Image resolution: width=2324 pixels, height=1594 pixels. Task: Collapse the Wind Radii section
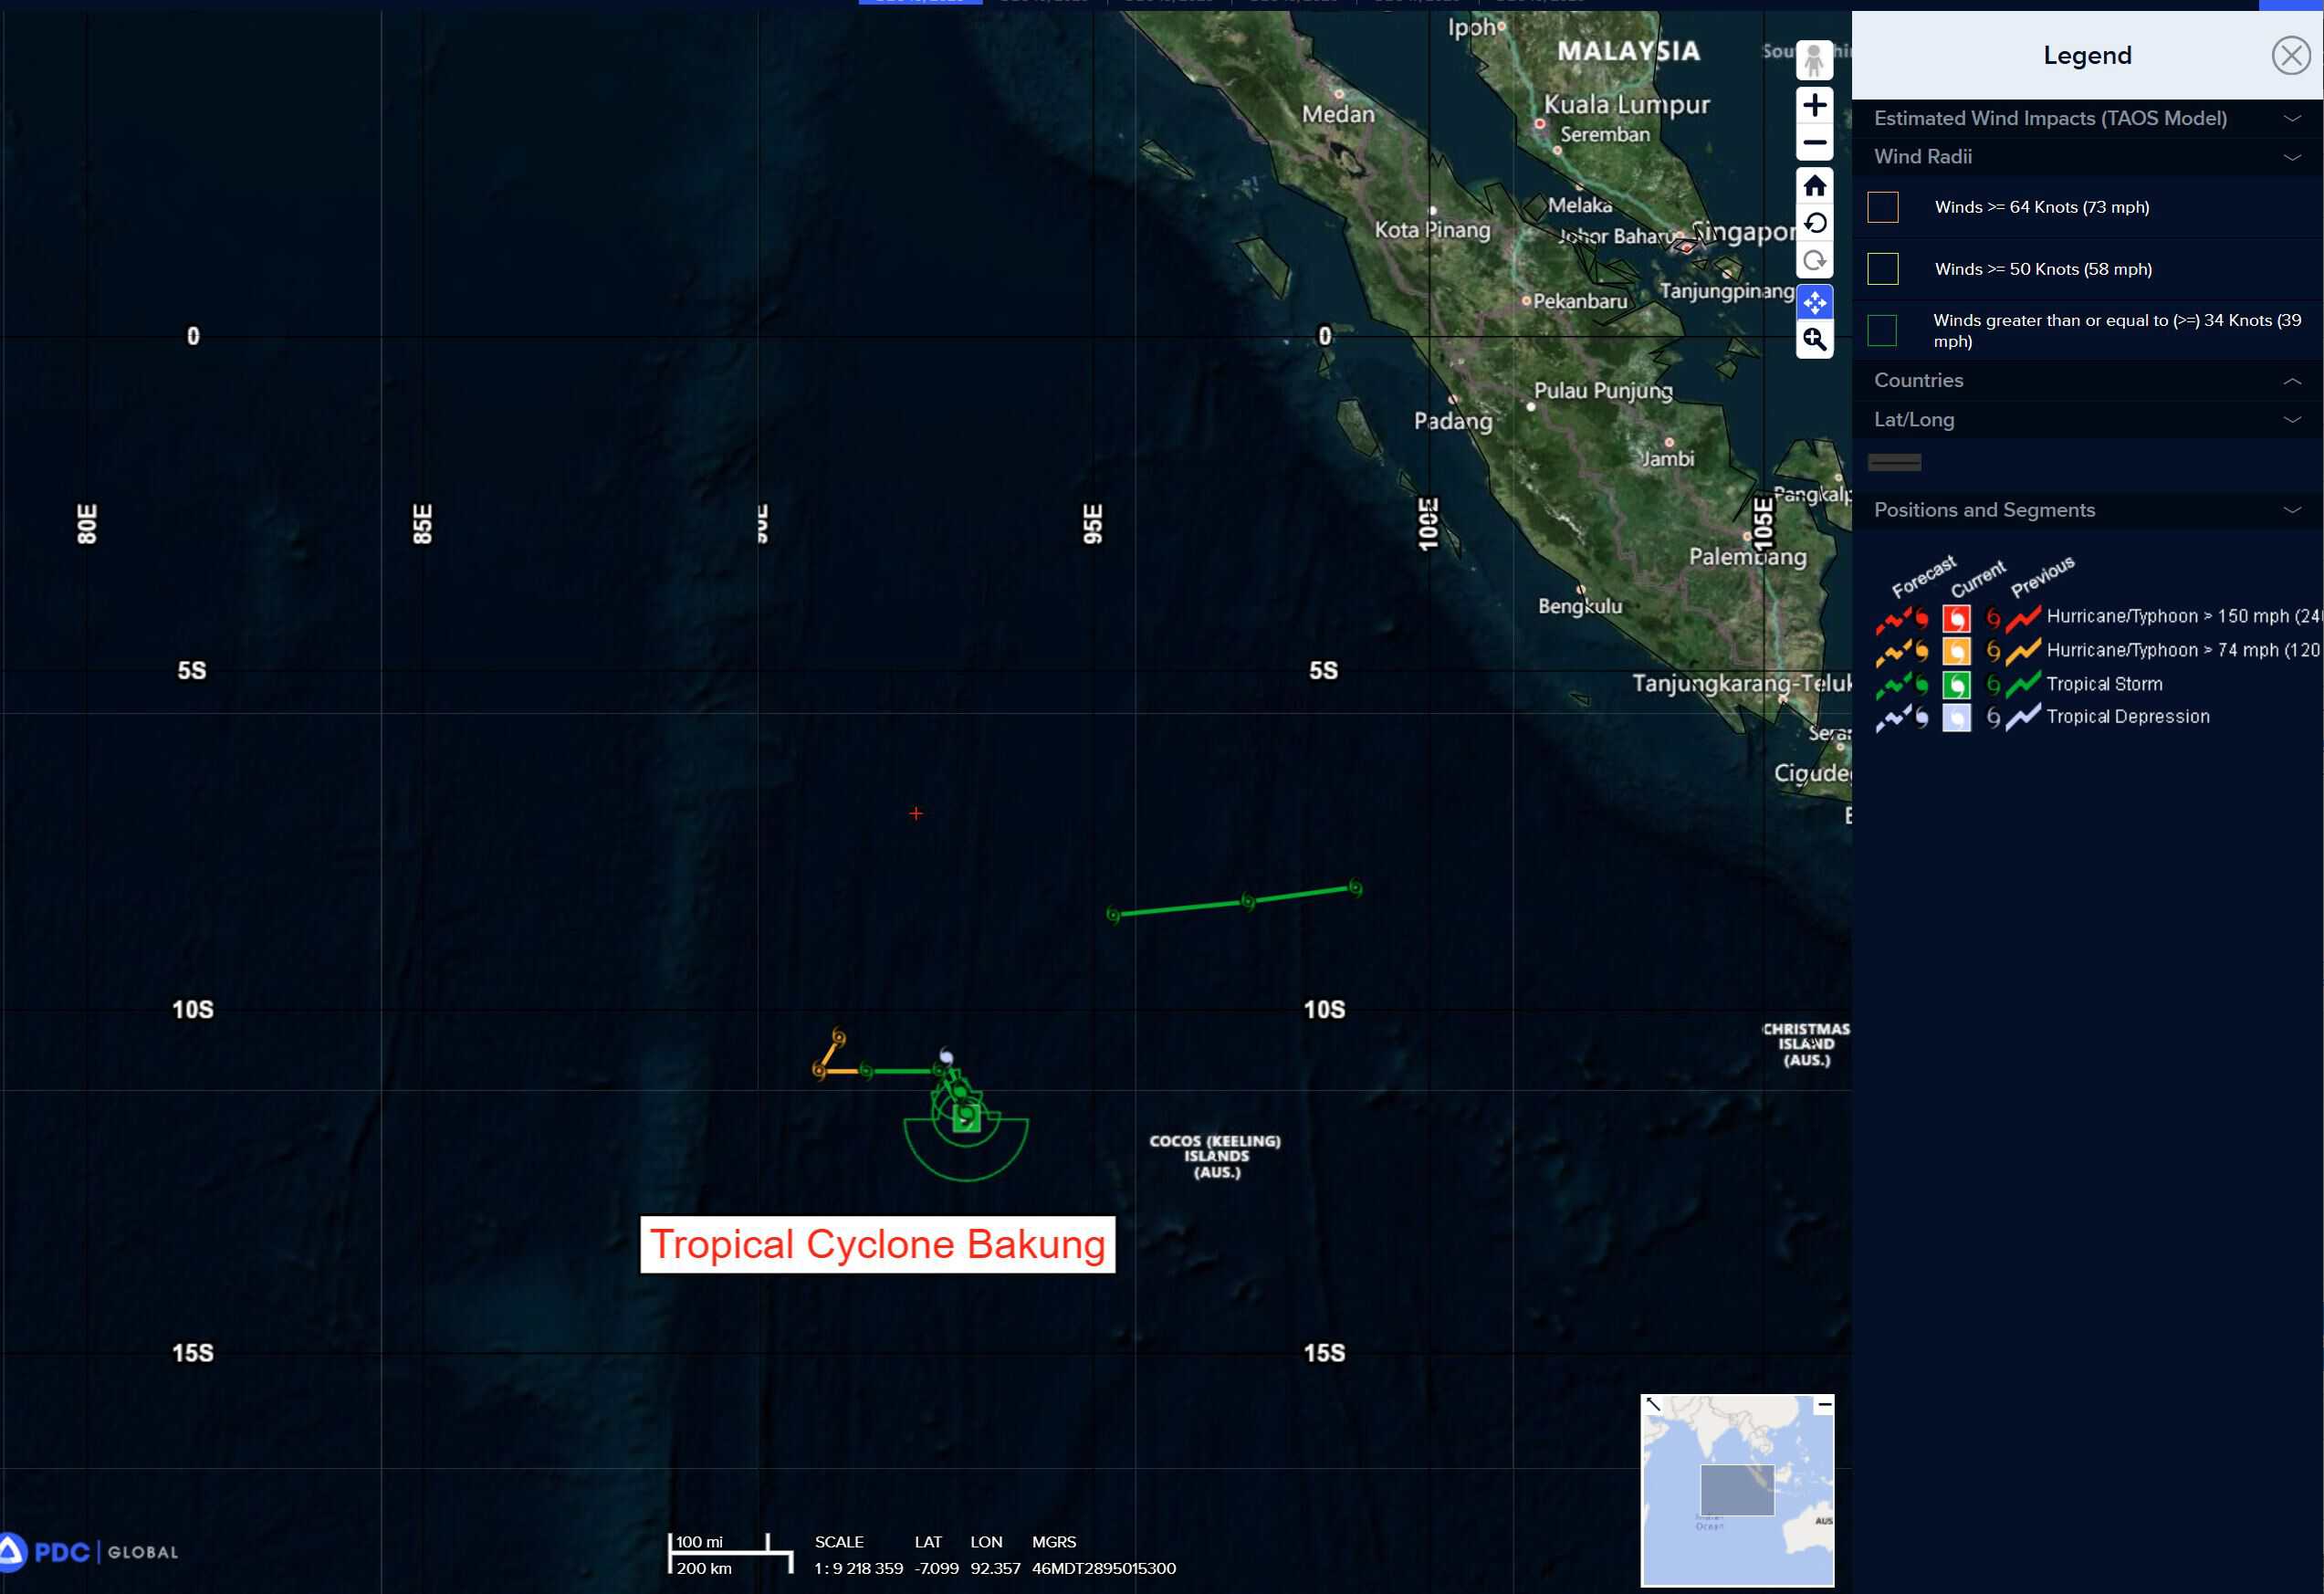pyautogui.click(x=2086, y=157)
